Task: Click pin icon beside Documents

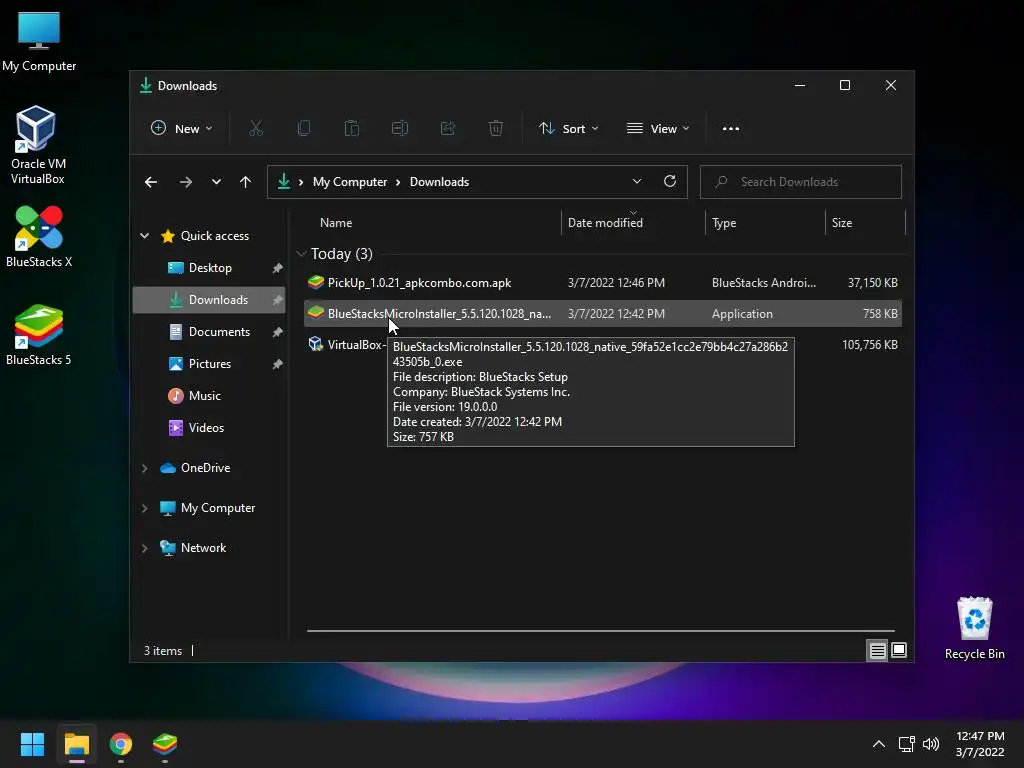Action: [277, 332]
